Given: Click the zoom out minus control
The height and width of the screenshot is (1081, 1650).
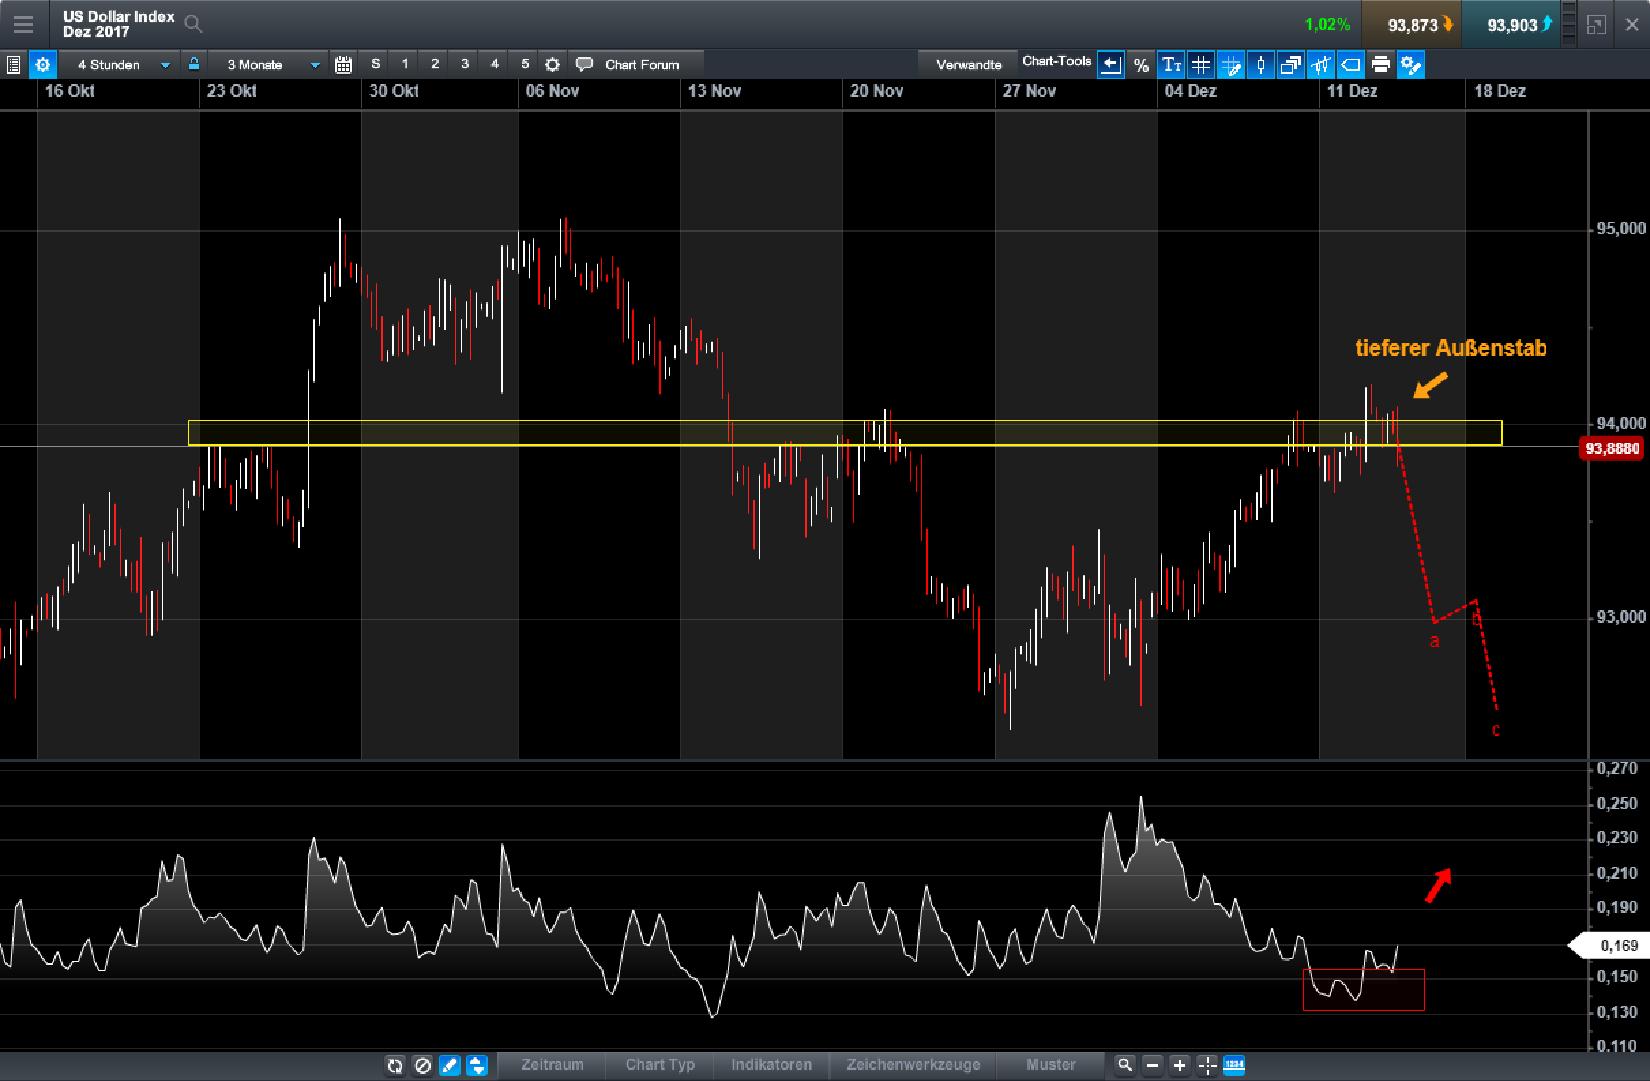Looking at the screenshot, I should coord(1153,1066).
